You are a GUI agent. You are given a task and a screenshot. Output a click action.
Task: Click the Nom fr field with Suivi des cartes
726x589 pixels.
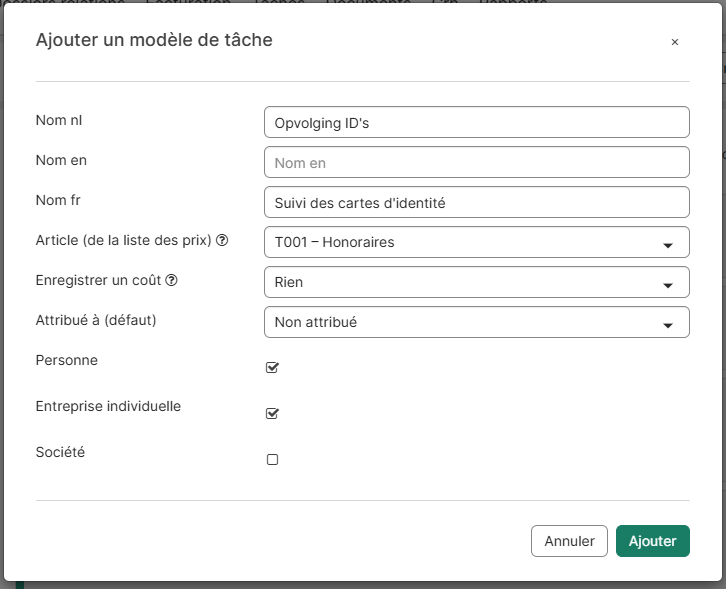(x=476, y=202)
